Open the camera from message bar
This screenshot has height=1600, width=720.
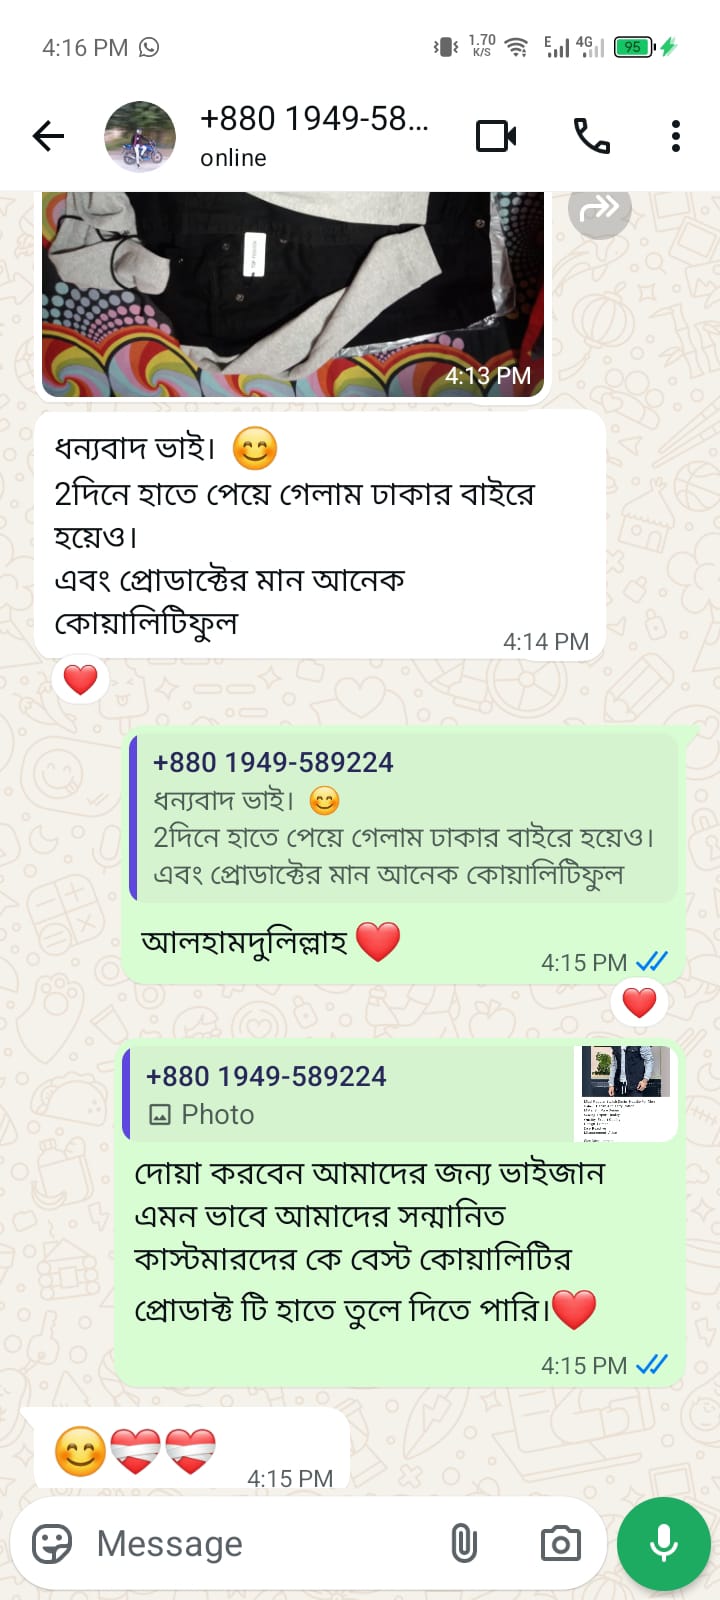pyautogui.click(x=560, y=1544)
